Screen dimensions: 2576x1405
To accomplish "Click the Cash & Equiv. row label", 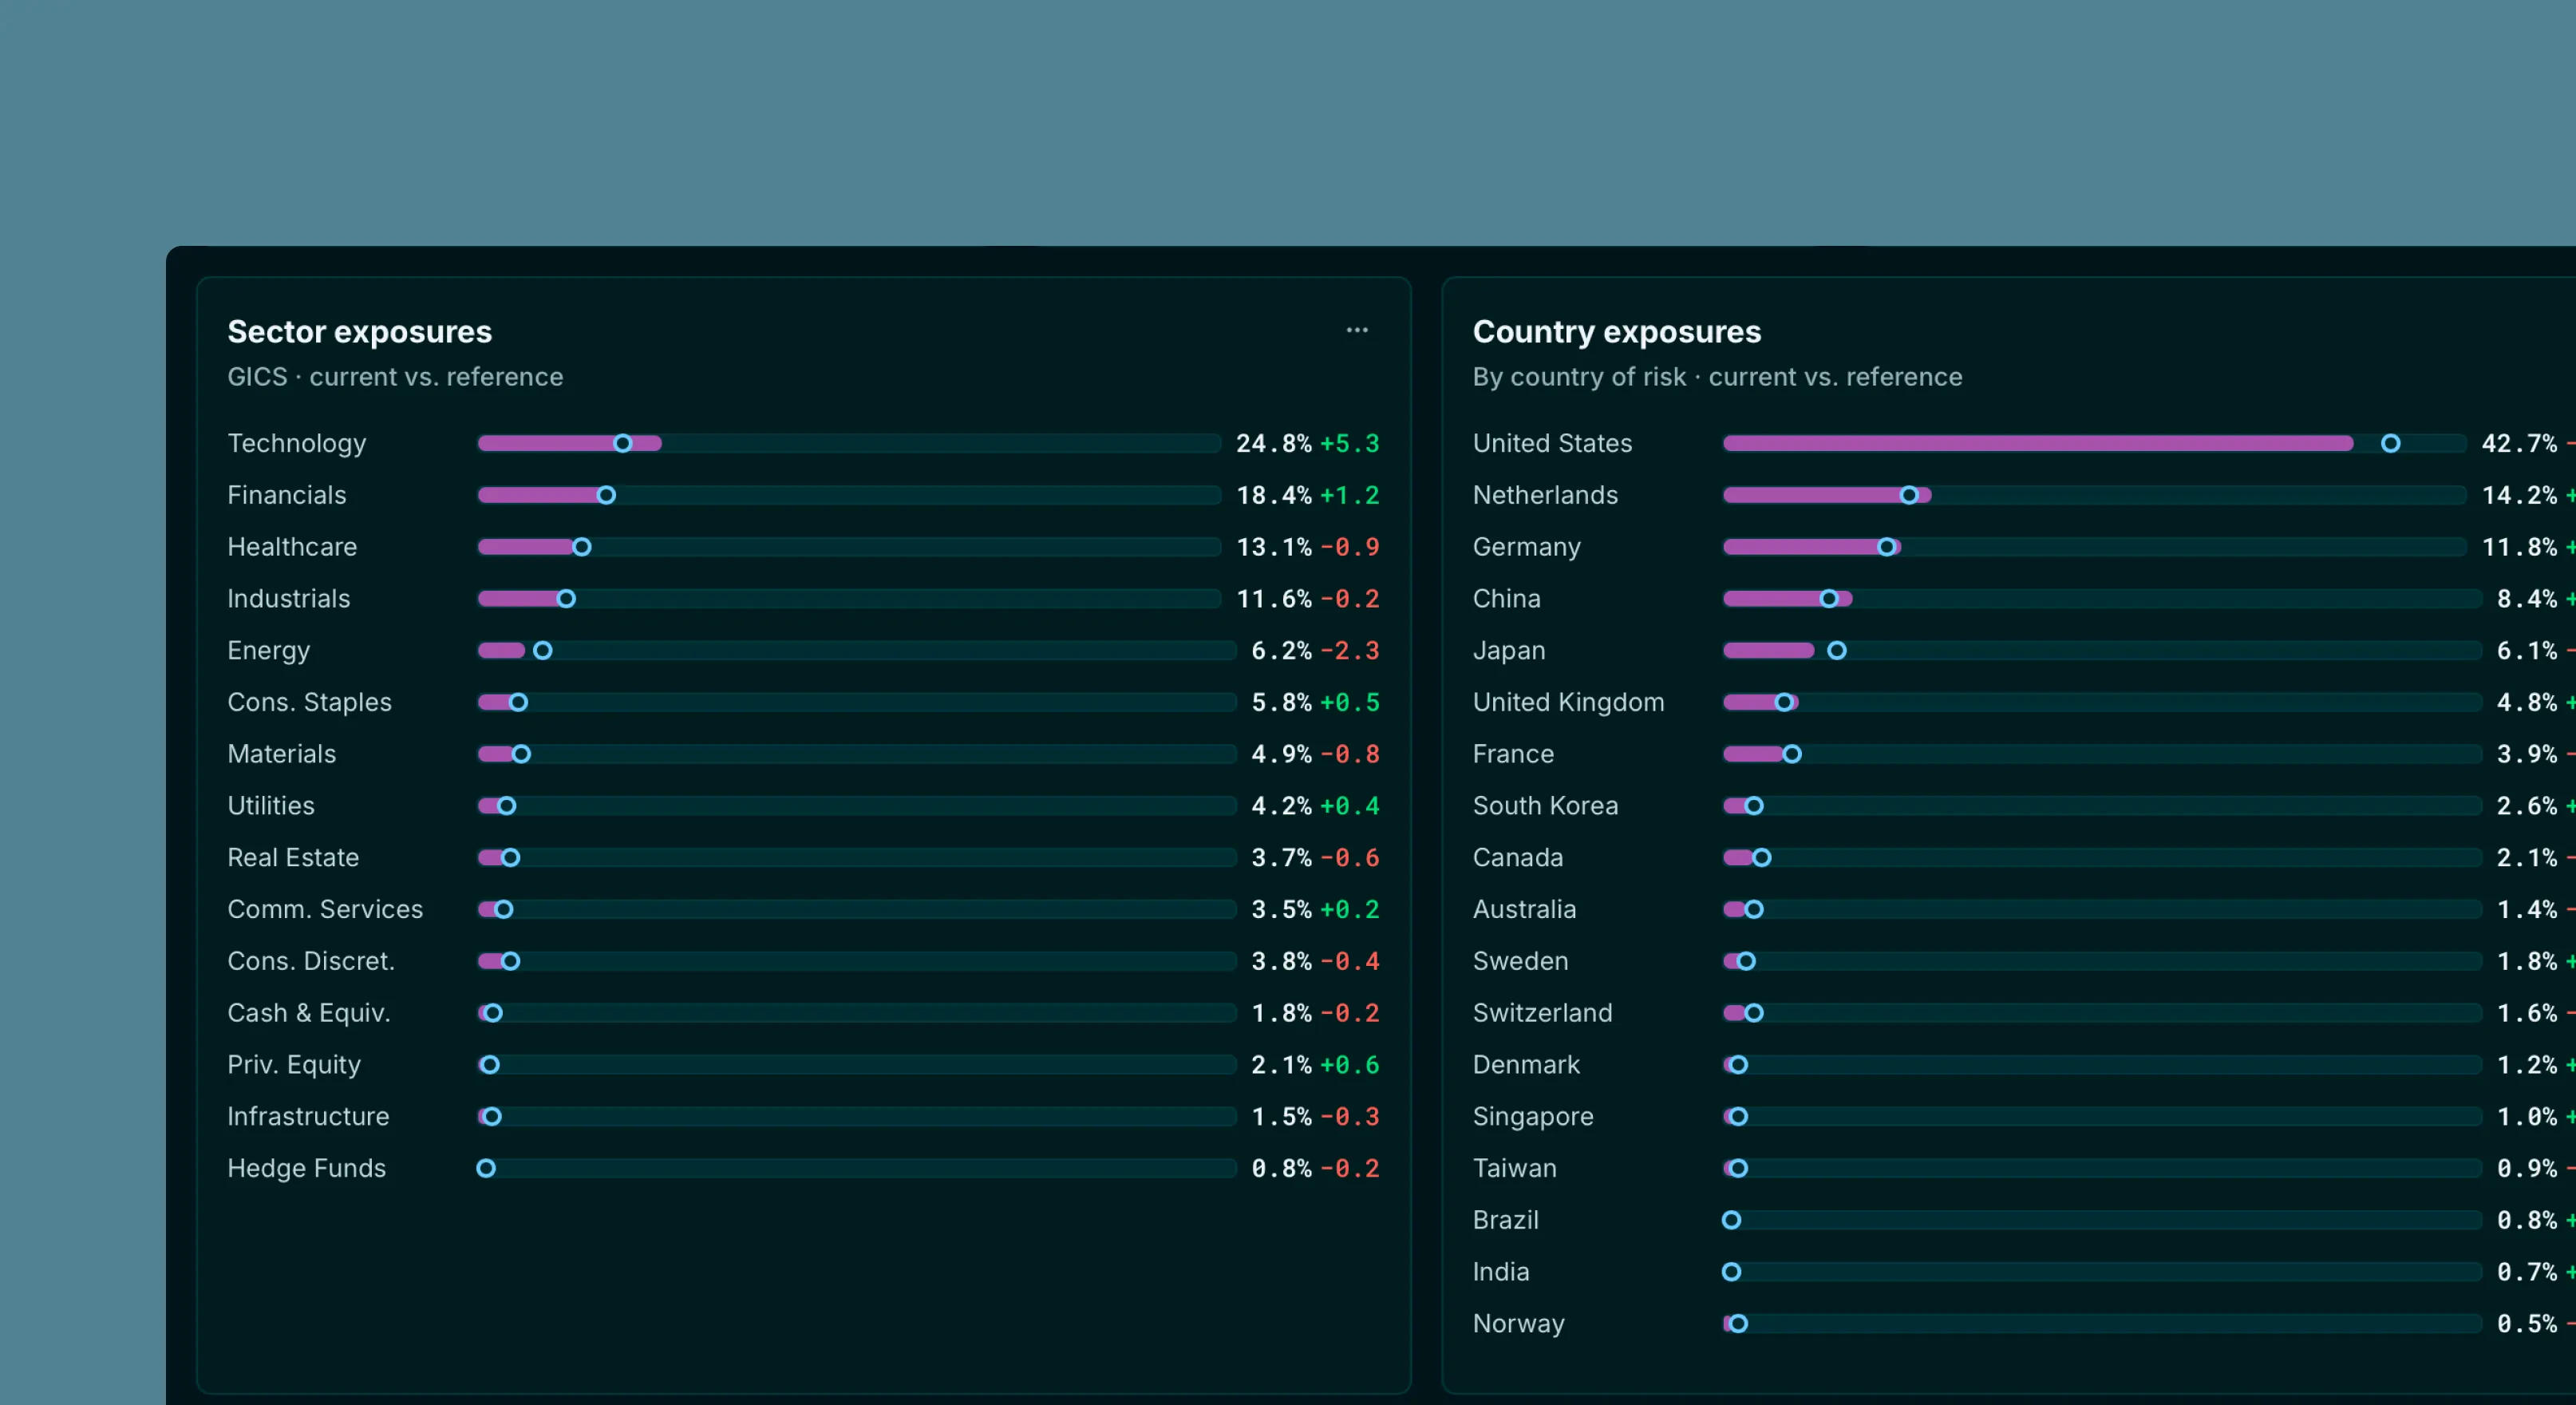I will [x=308, y=1013].
